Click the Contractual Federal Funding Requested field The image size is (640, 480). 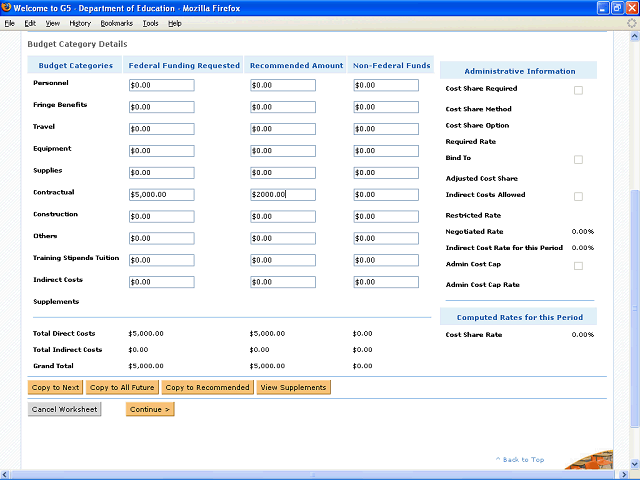(161, 195)
